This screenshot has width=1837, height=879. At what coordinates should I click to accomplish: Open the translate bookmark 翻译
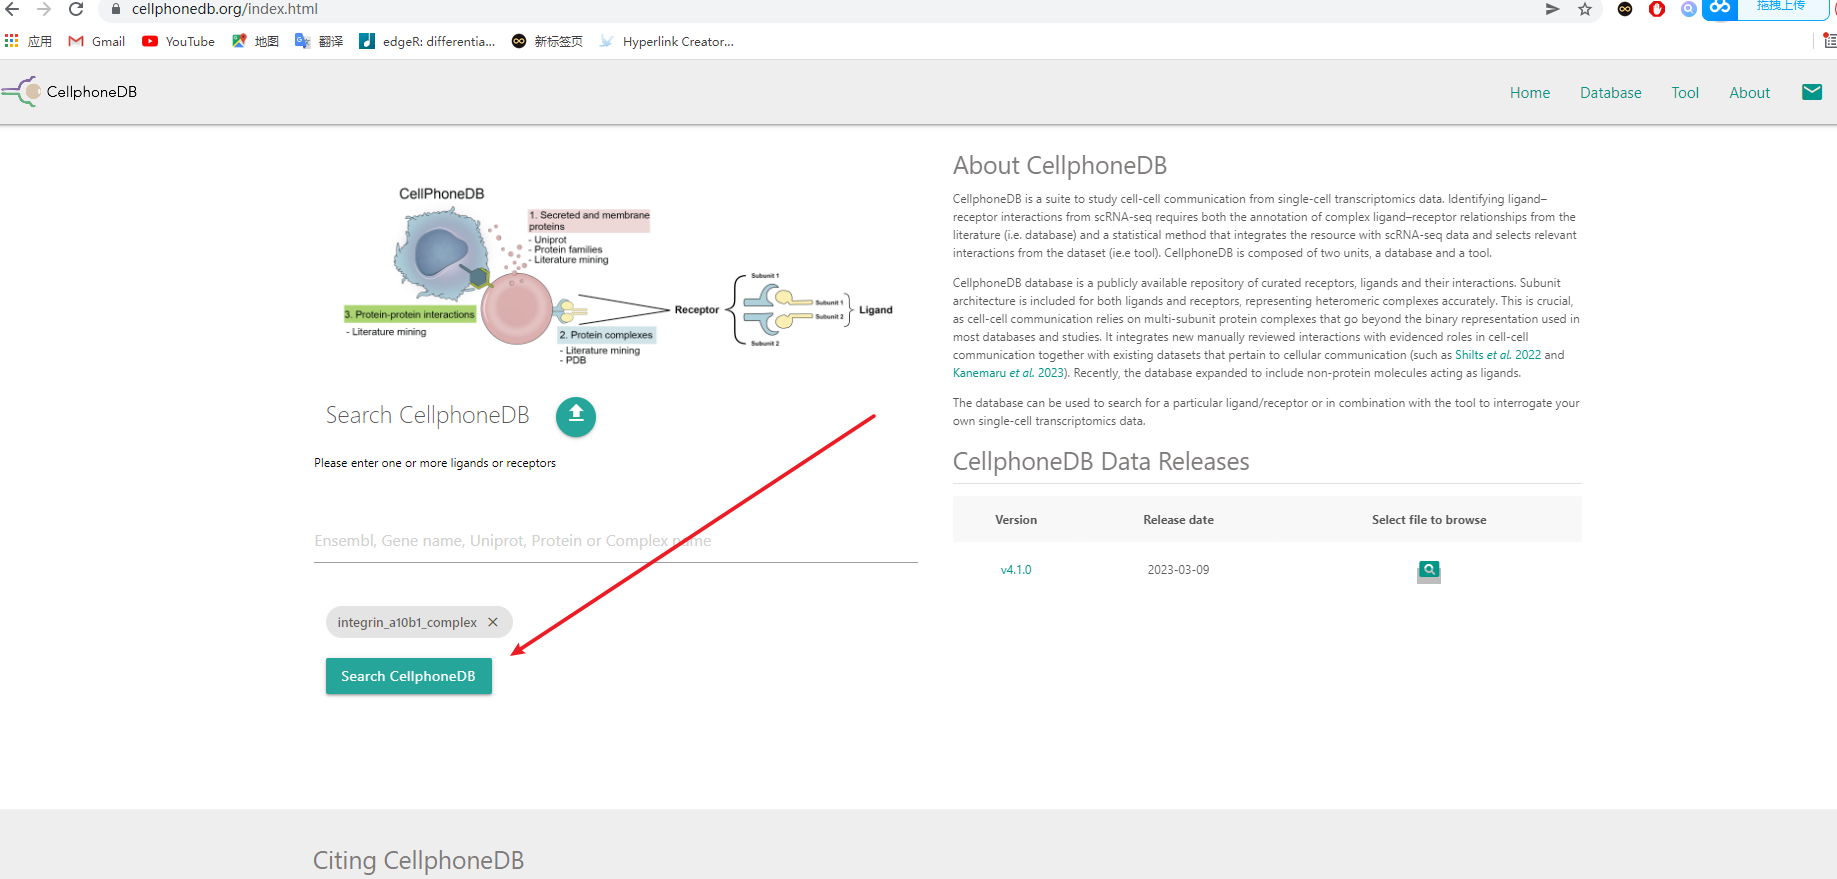[x=319, y=41]
